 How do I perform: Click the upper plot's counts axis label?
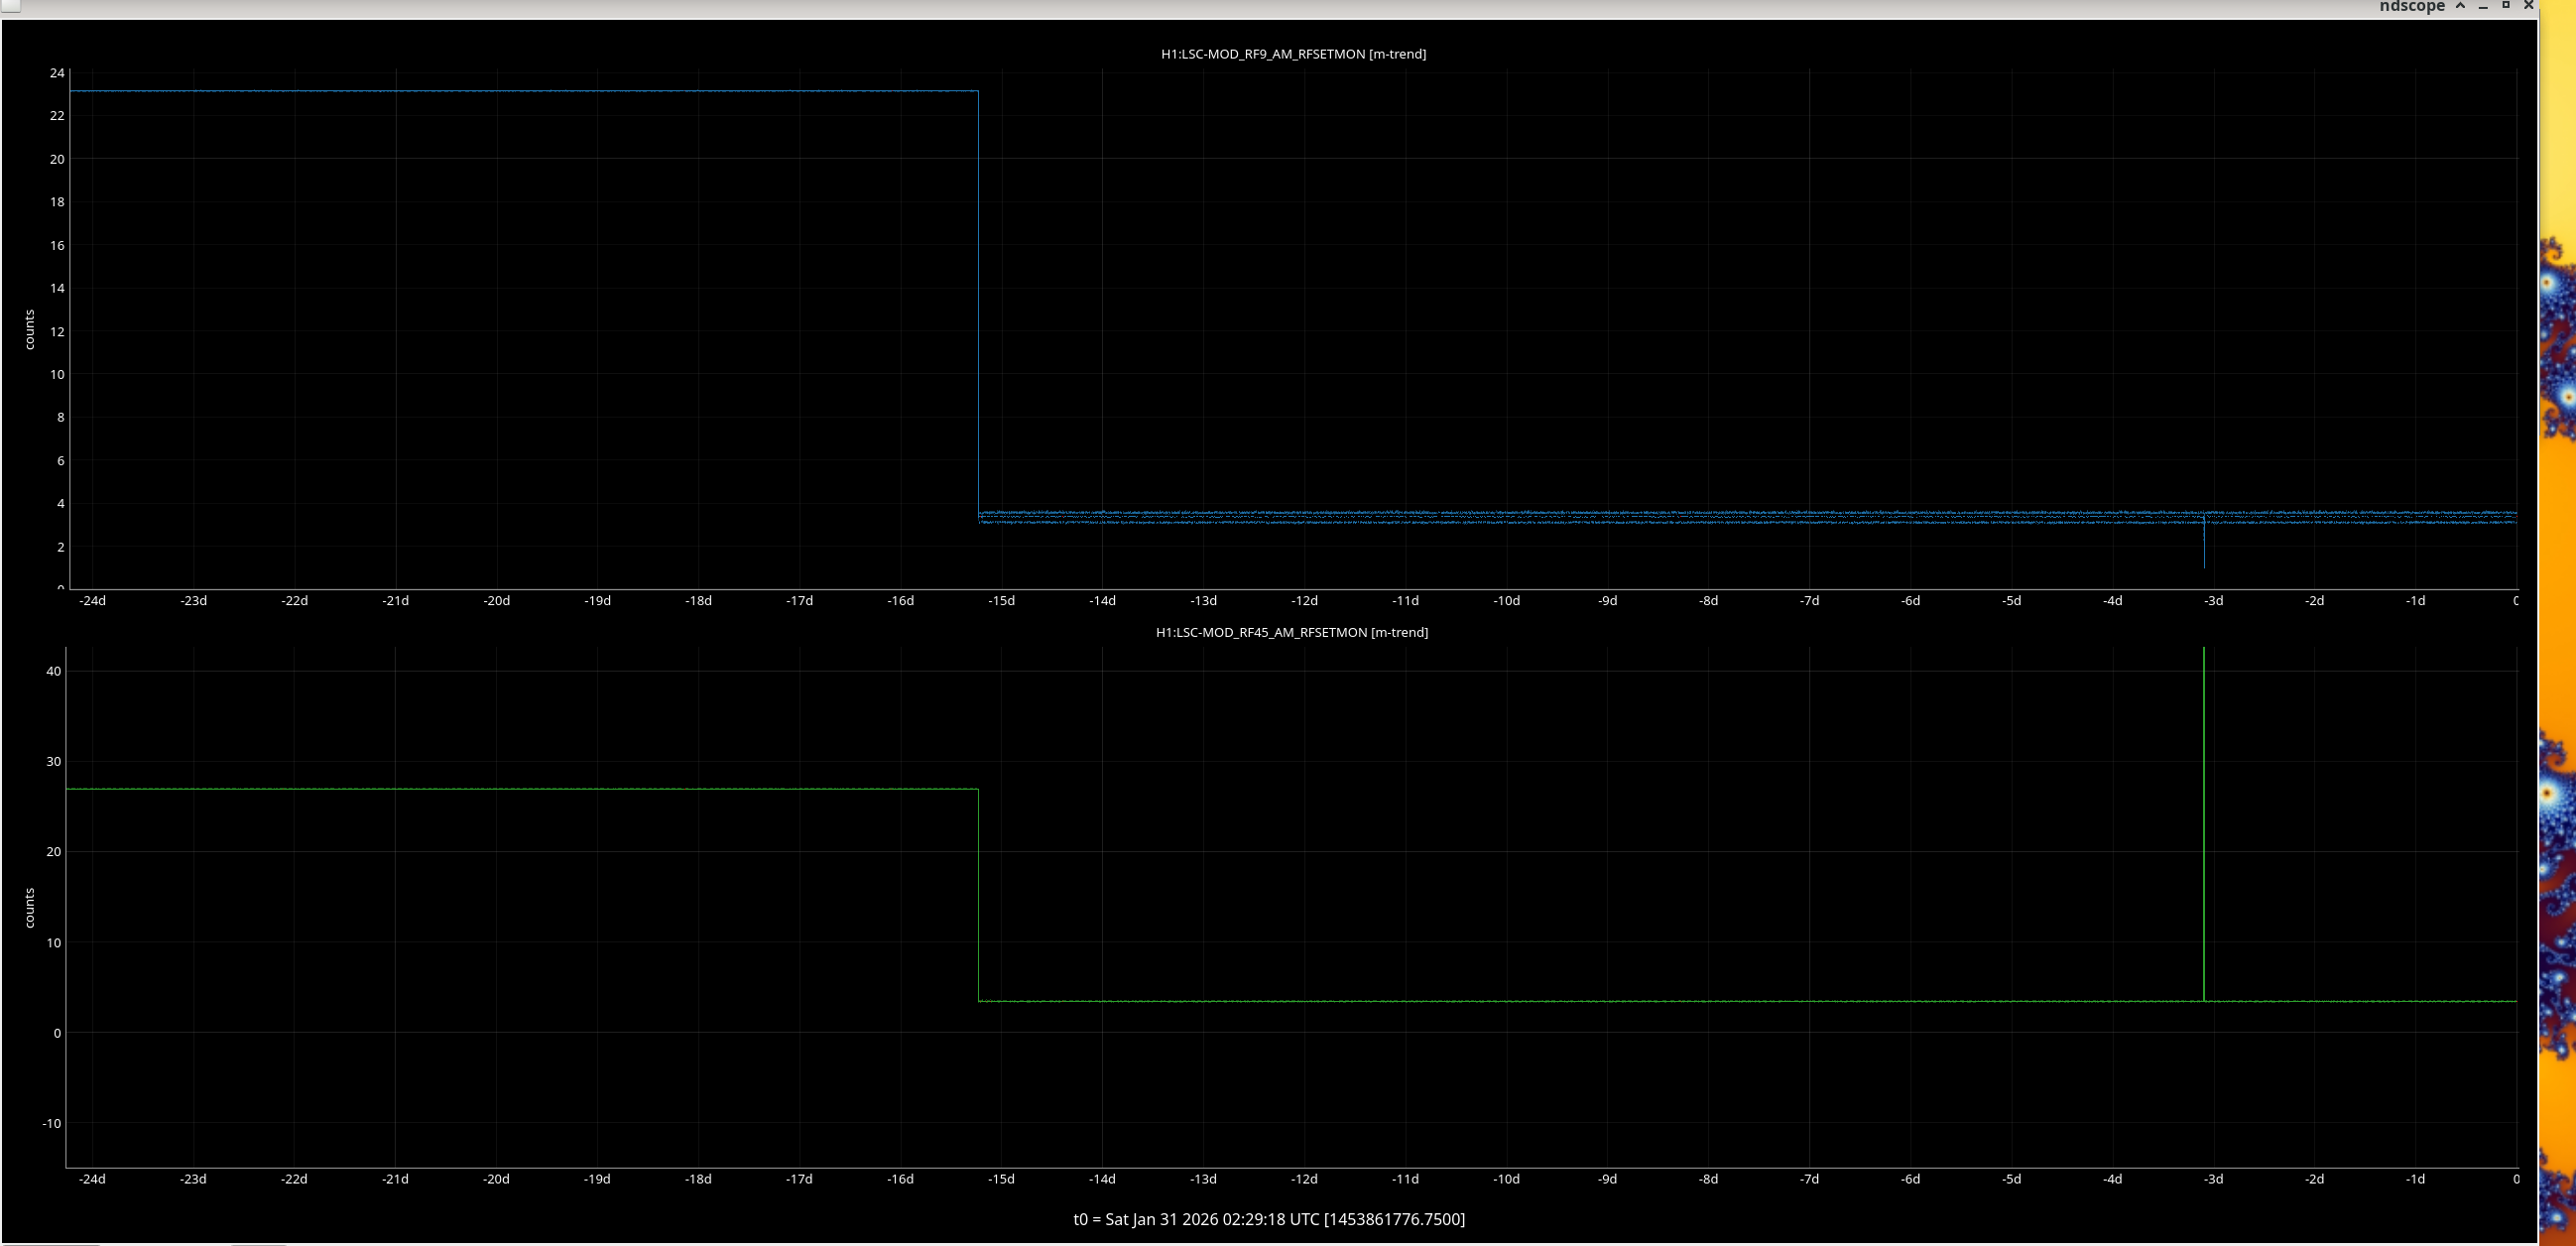pos(29,329)
